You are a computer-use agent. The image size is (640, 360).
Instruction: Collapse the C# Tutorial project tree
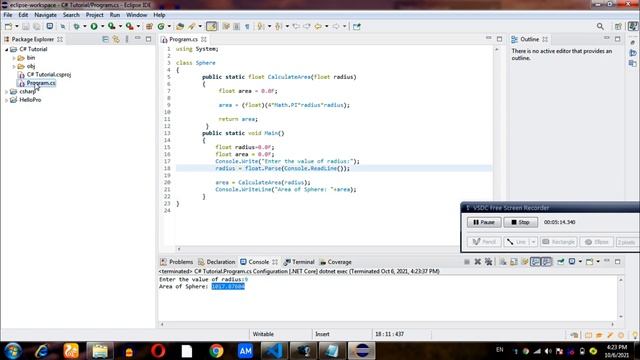click(7, 49)
